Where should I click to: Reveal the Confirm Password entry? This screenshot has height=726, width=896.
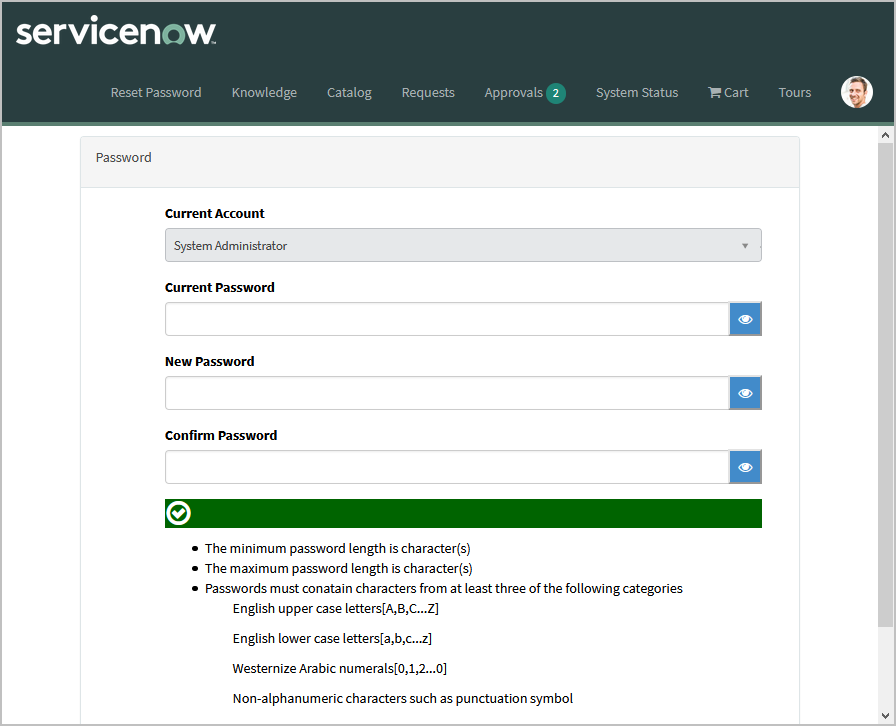point(745,467)
